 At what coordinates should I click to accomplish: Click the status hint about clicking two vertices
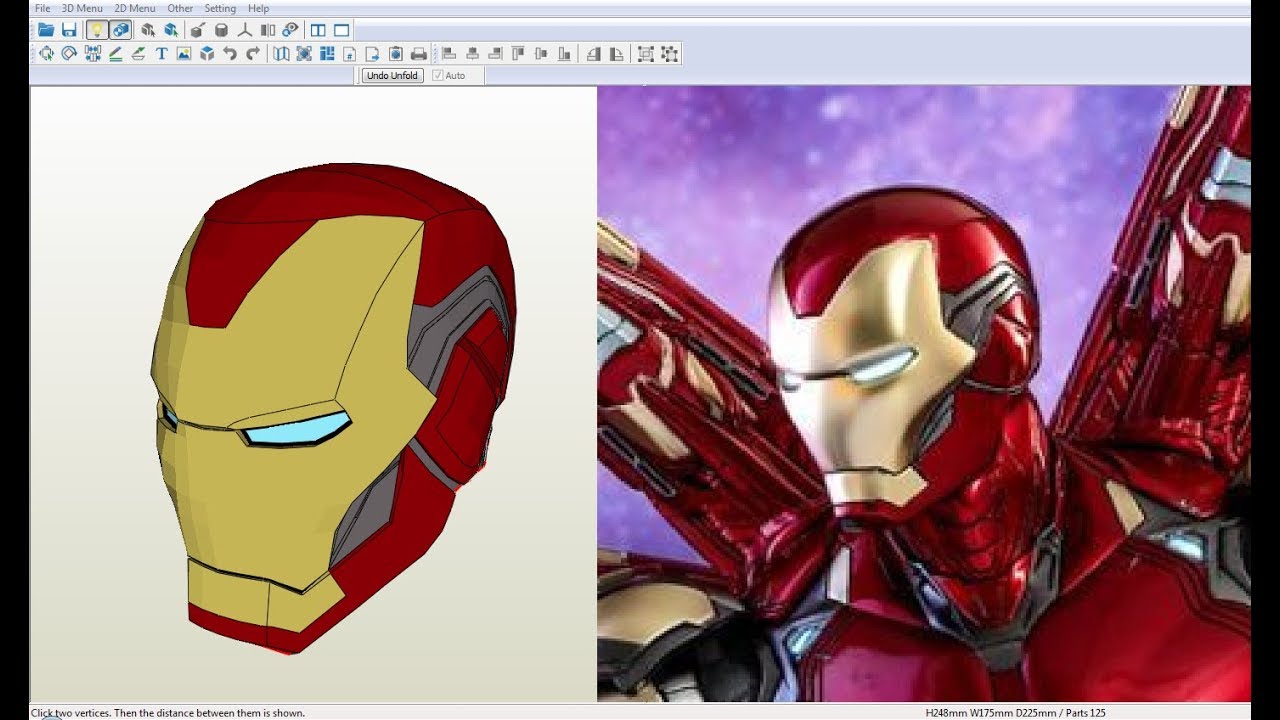[168, 713]
